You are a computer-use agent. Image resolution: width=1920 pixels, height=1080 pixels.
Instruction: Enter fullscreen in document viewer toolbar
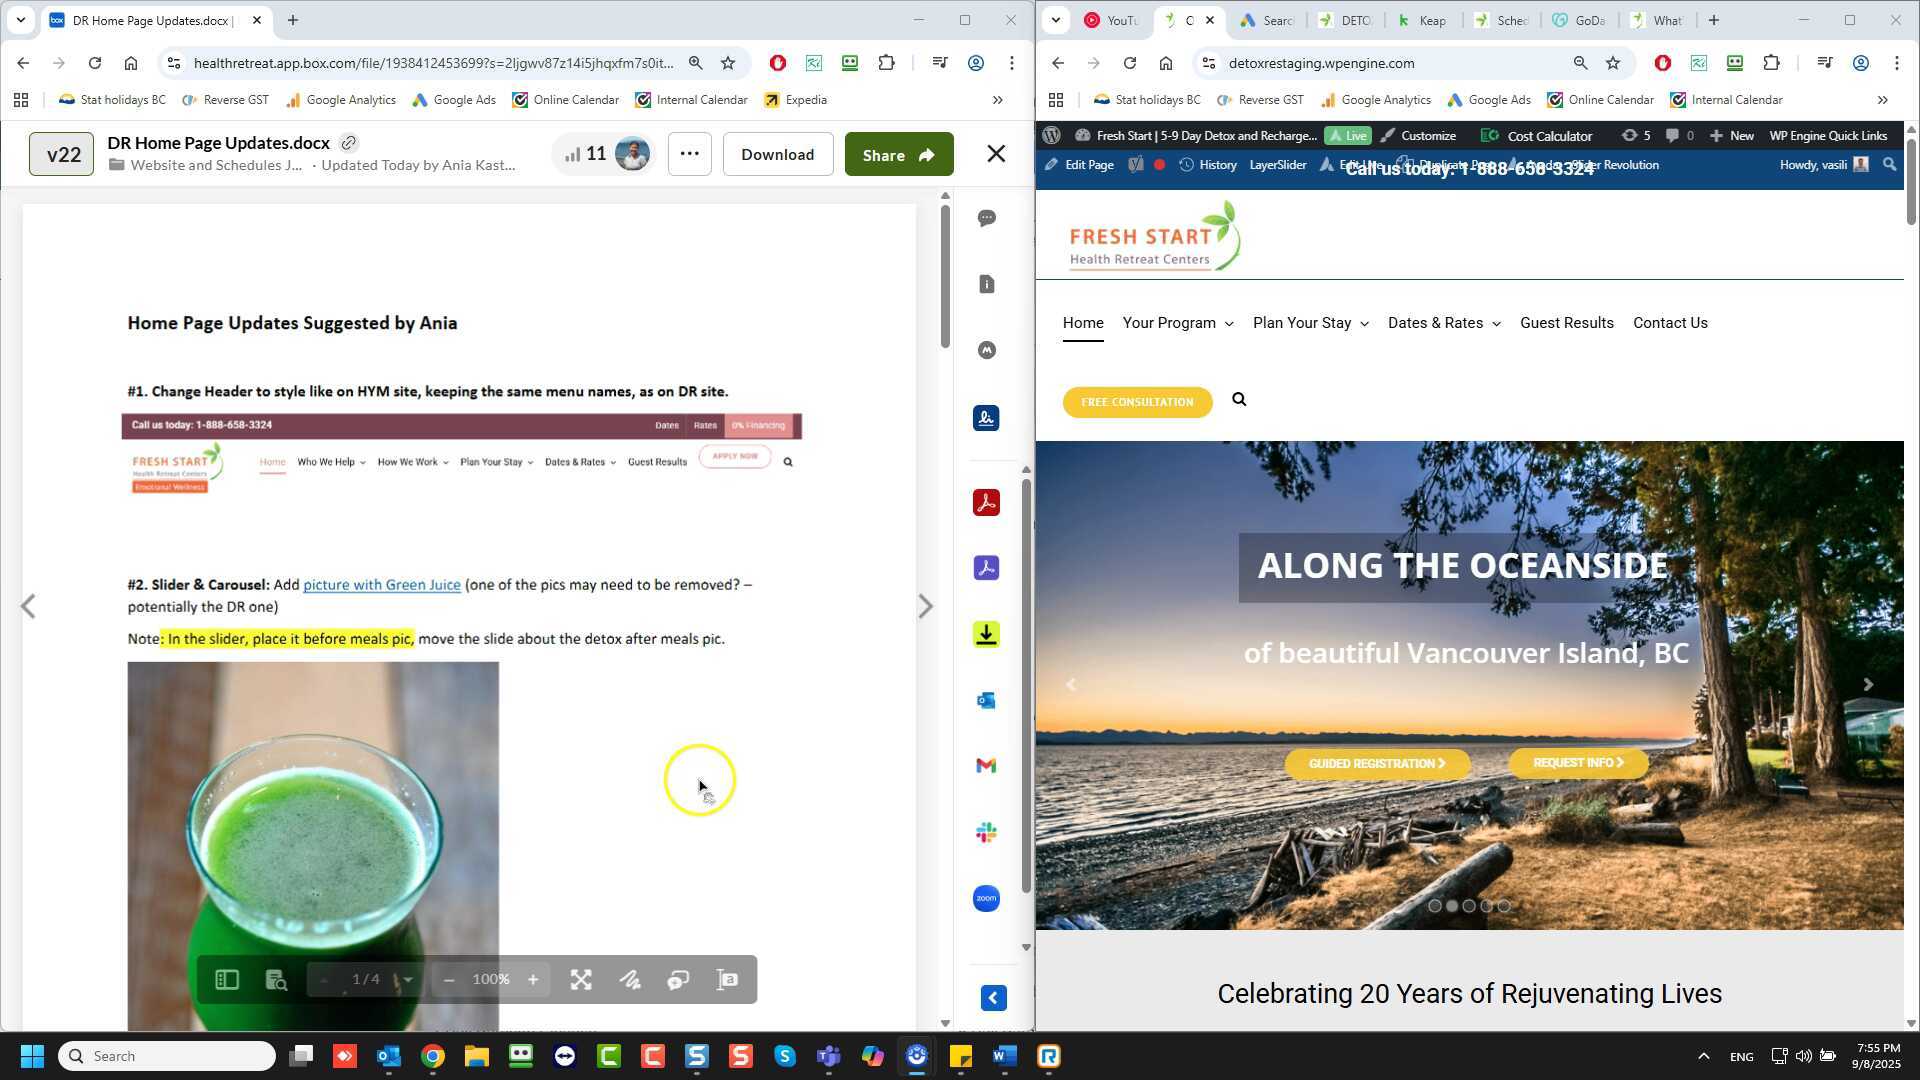pyautogui.click(x=581, y=980)
